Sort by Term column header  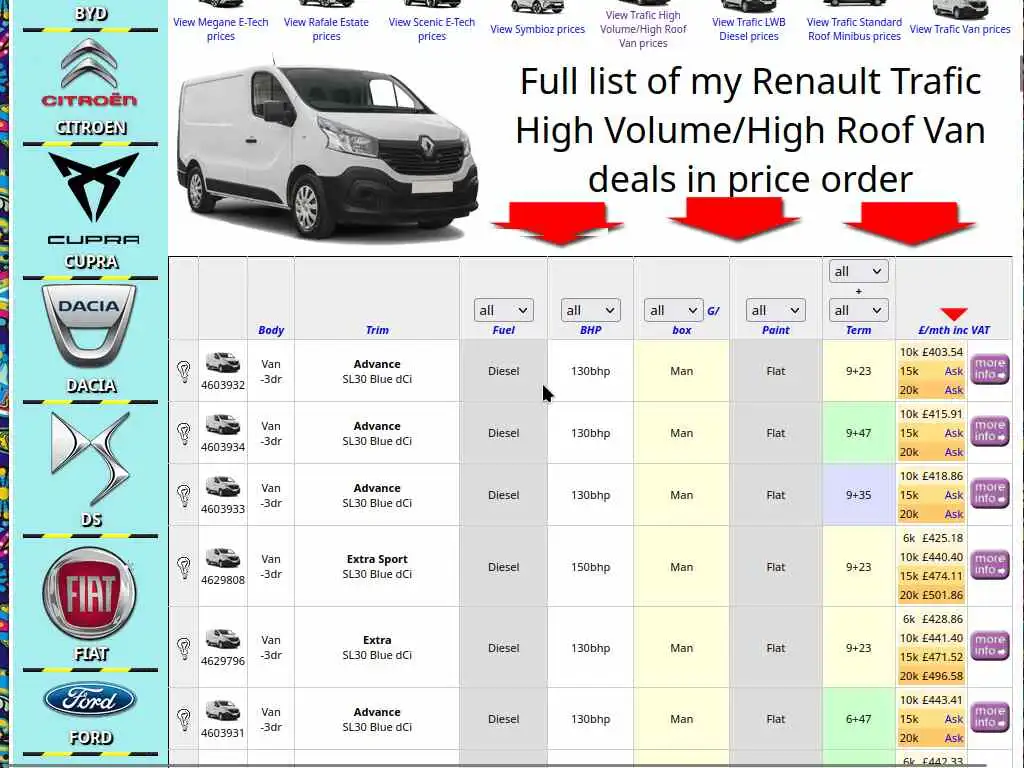858,330
